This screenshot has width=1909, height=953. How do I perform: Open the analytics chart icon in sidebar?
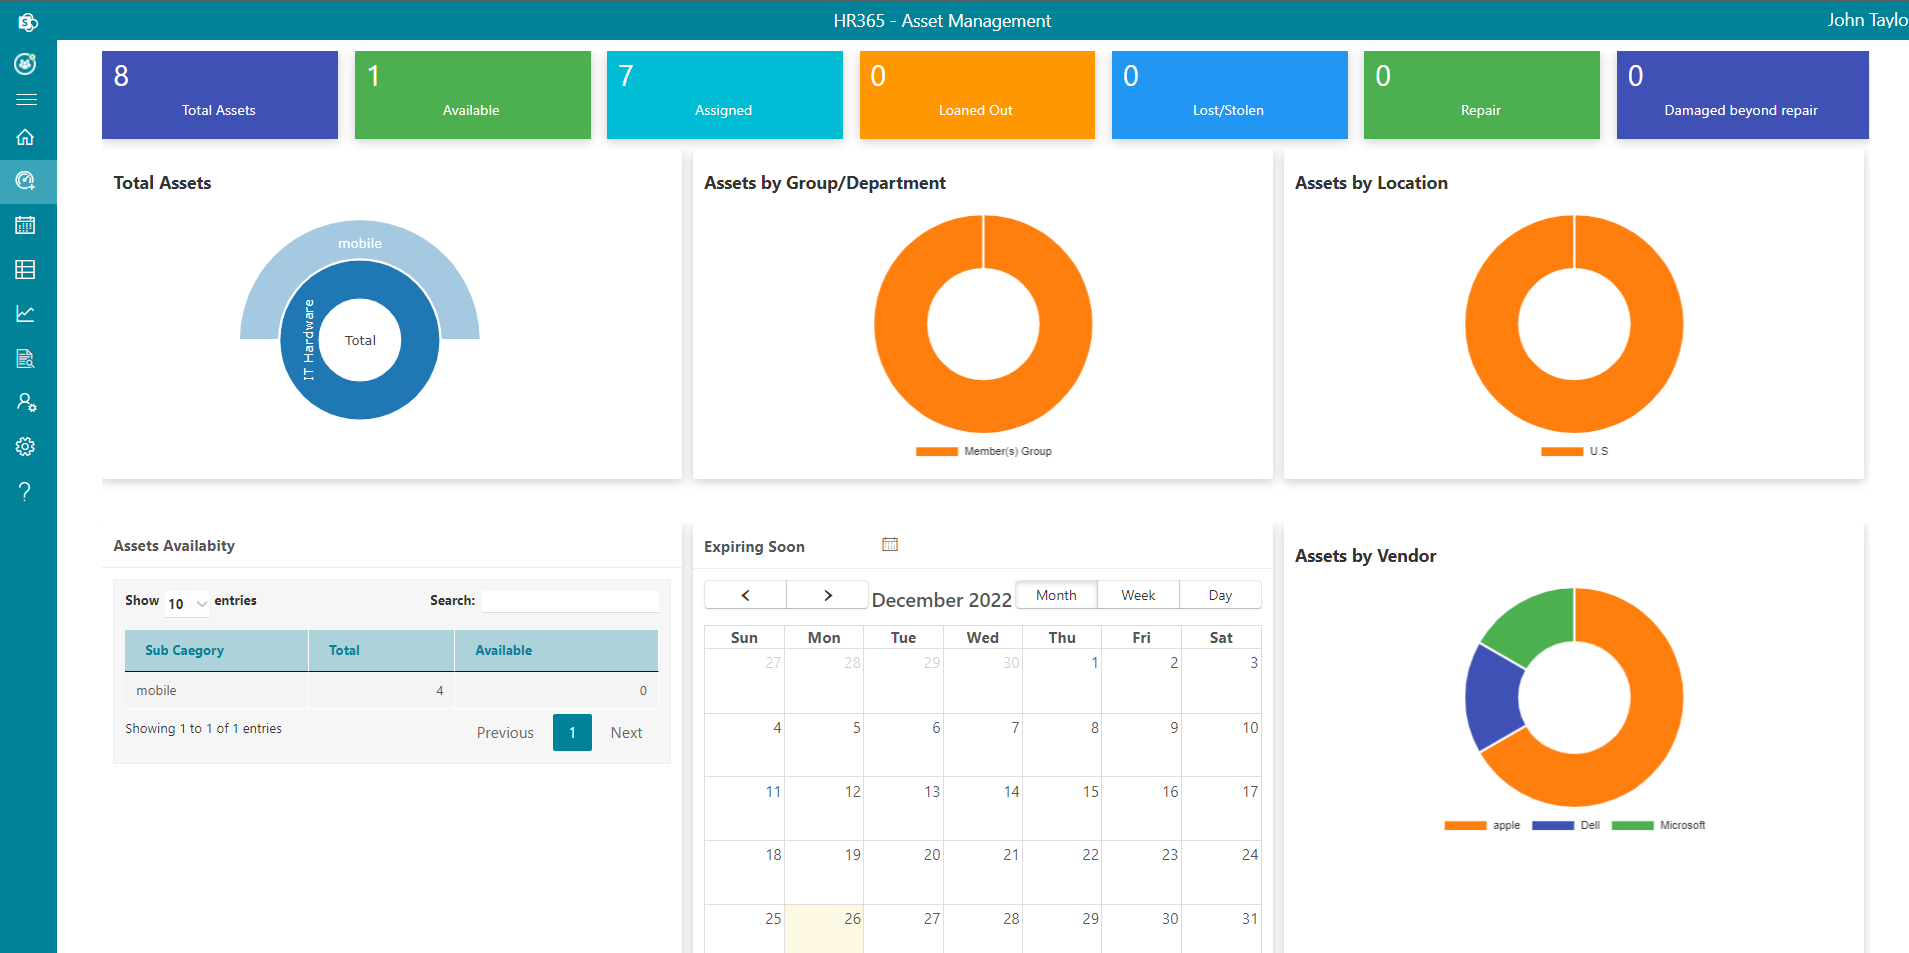point(26,313)
